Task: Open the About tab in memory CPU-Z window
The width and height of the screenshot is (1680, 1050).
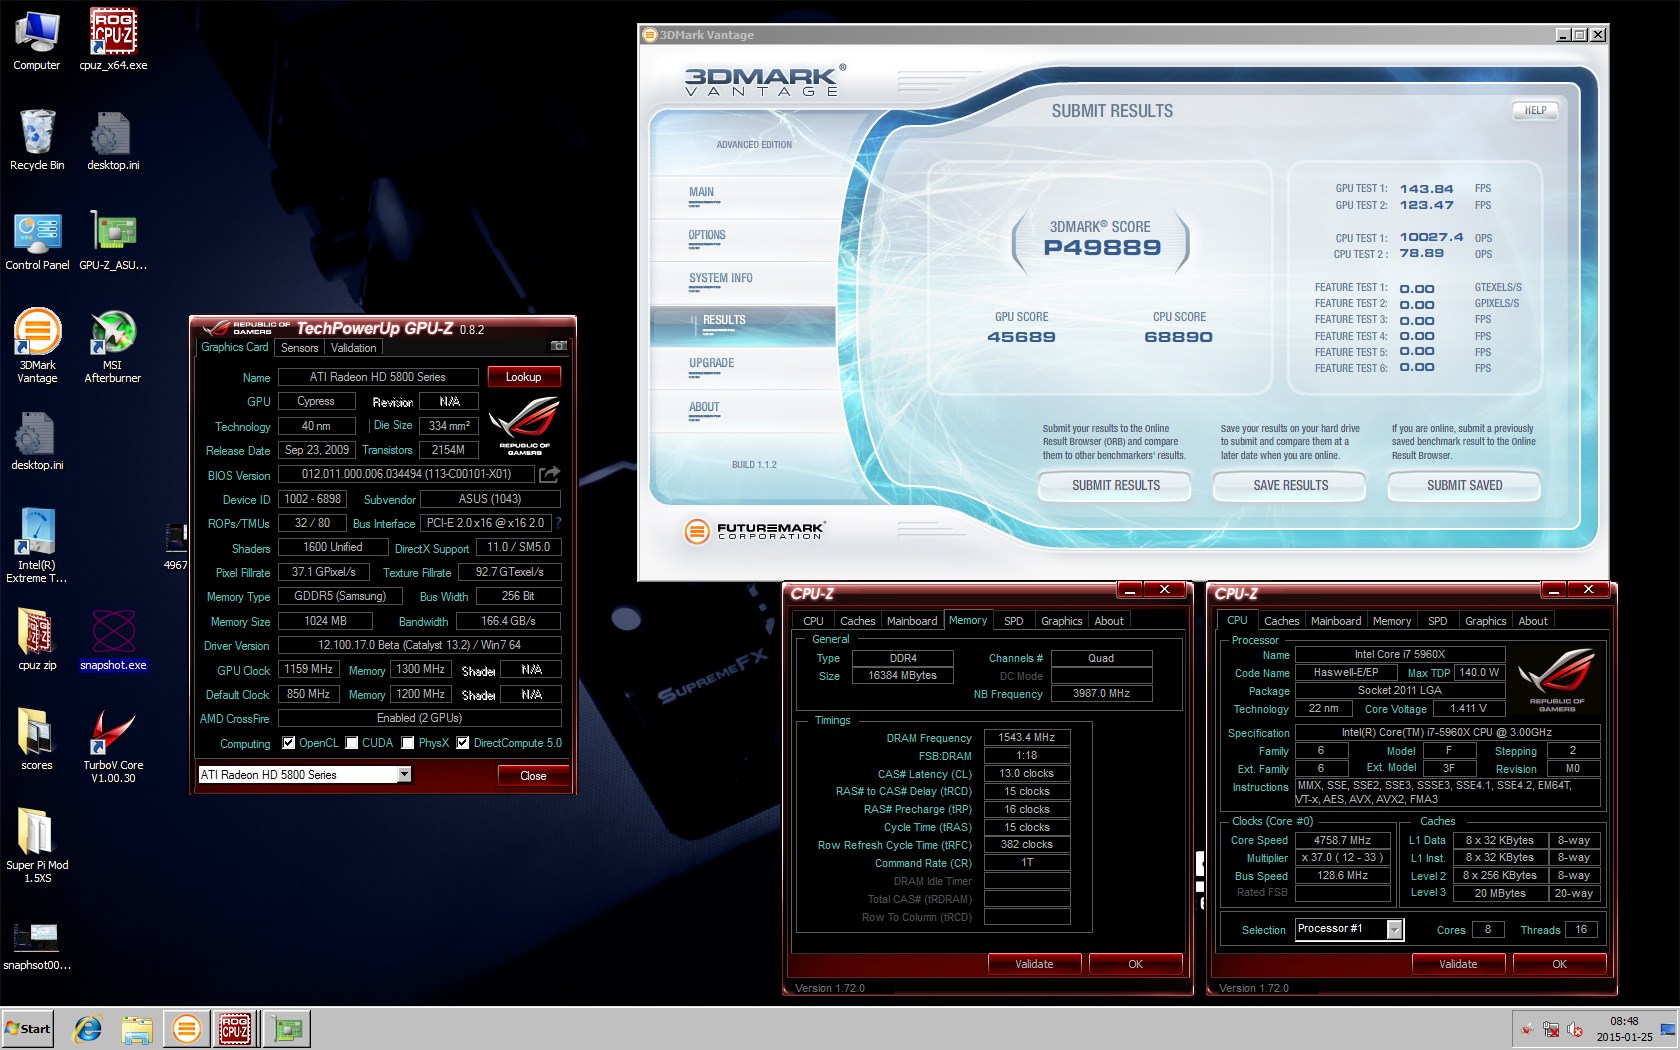Action: 1109,621
